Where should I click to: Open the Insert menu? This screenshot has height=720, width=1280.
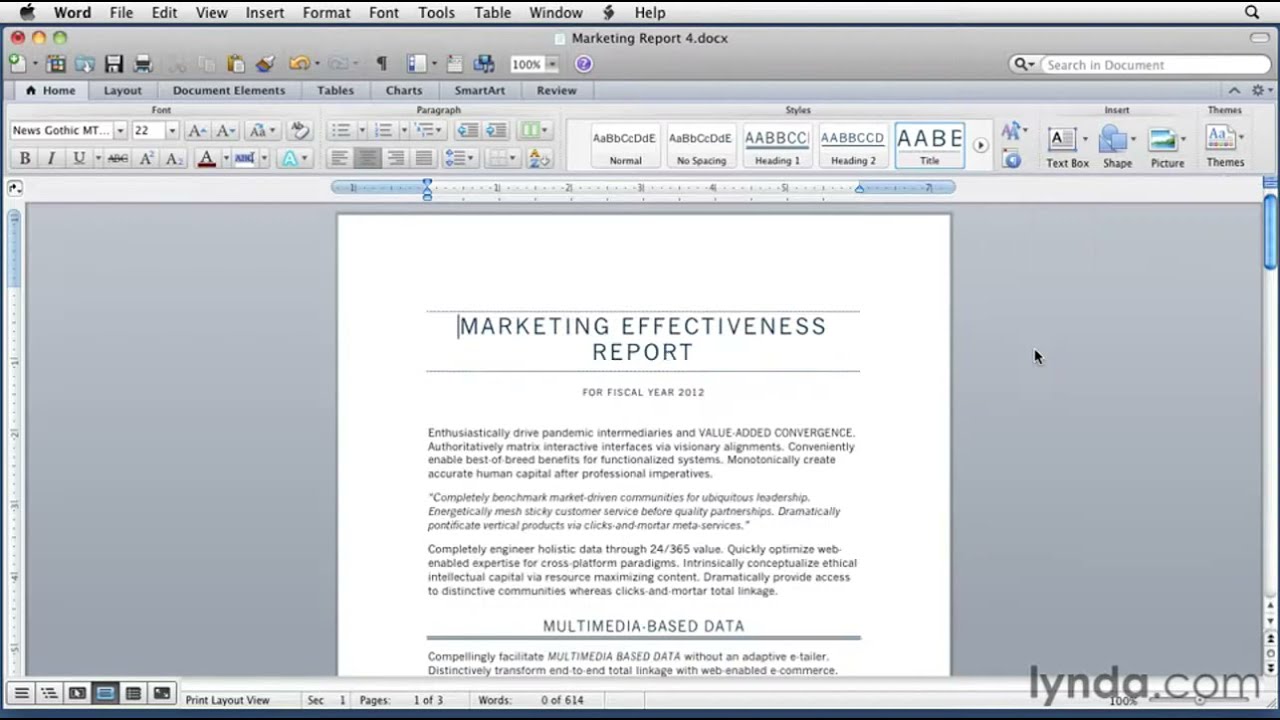[x=265, y=12]
